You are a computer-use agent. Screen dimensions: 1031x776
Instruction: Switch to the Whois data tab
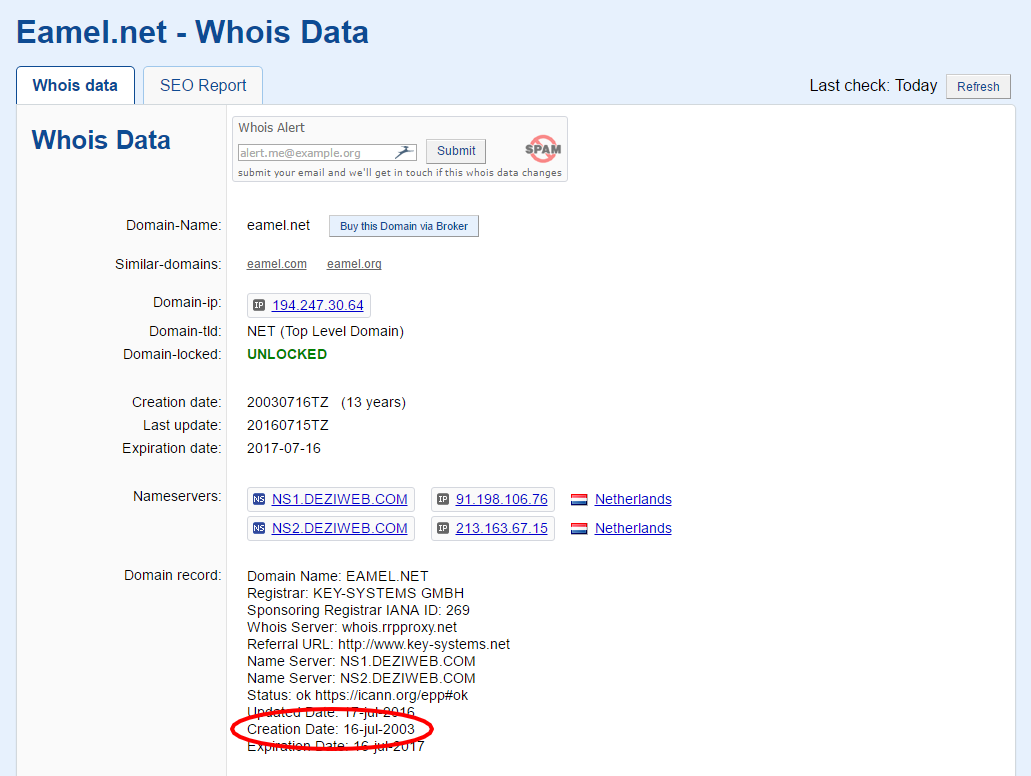[76, 85]
